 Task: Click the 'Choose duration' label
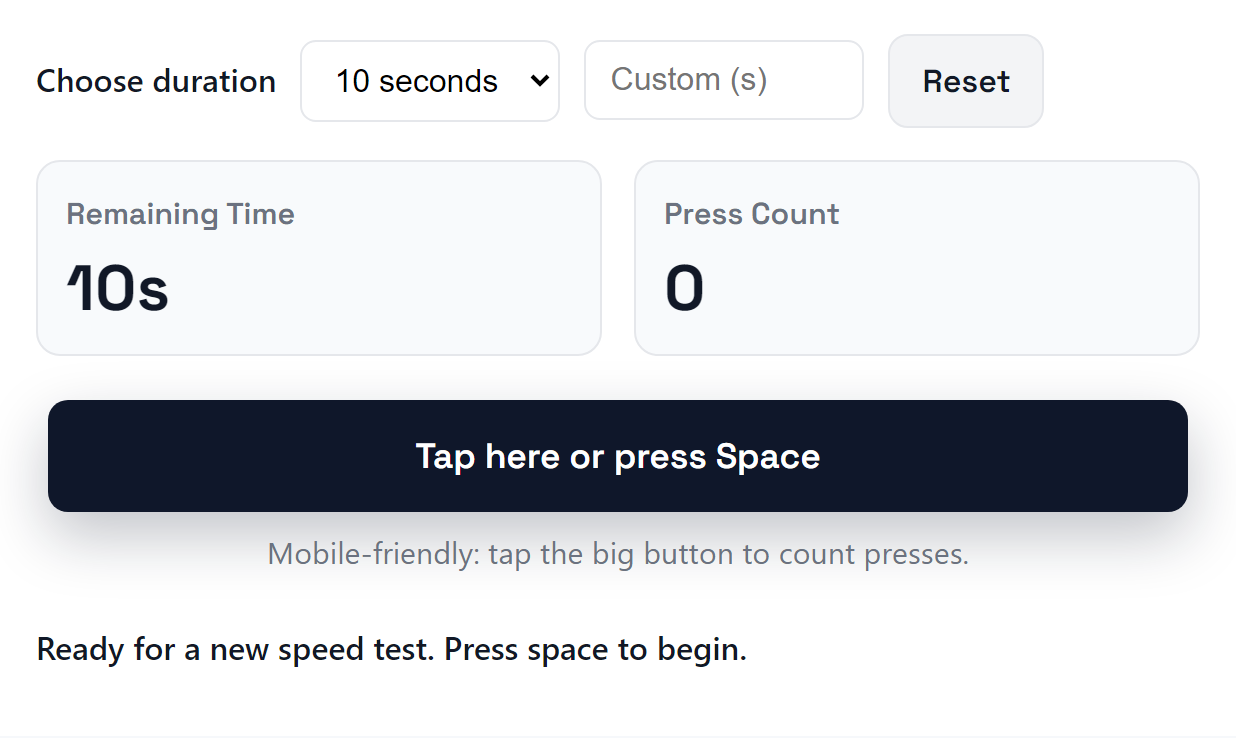156,81
